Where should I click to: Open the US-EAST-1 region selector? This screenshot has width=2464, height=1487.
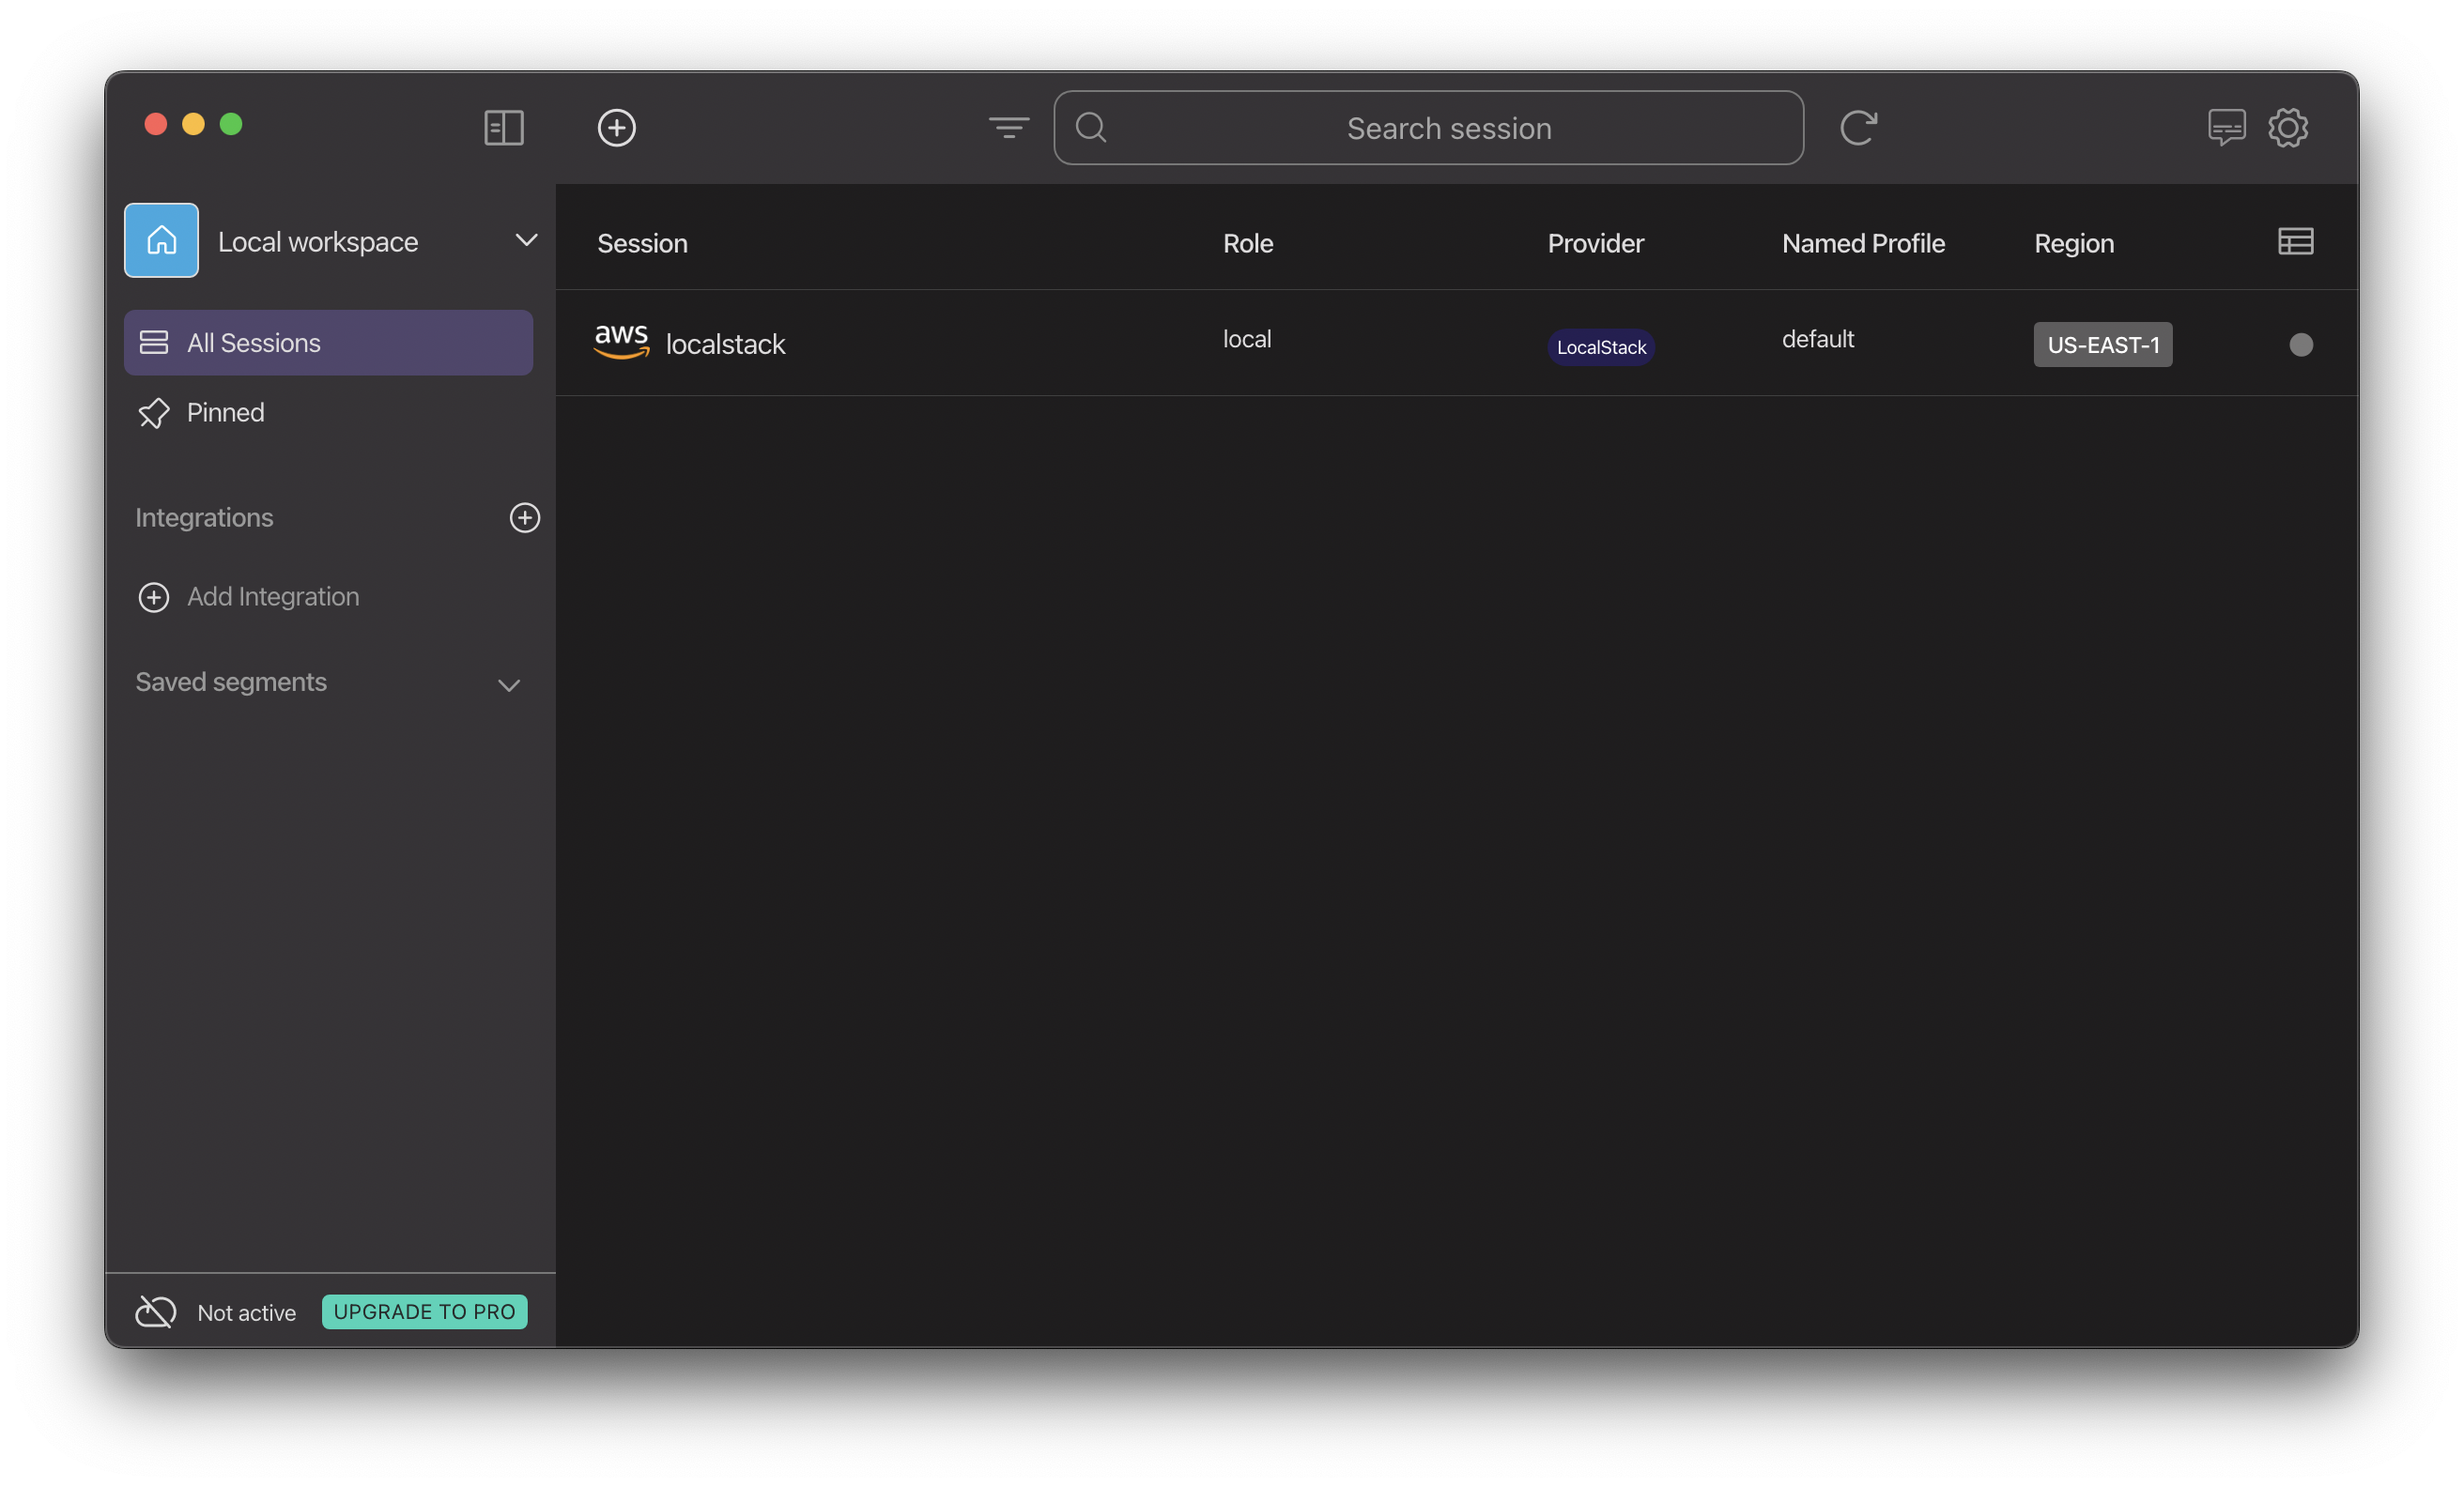tap(2102, 345)
